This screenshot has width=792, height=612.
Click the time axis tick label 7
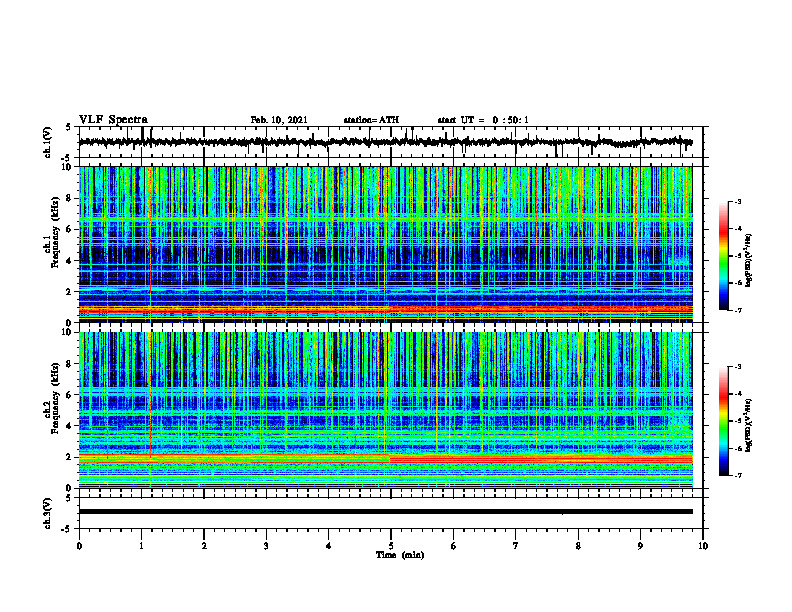pos(516,546)
